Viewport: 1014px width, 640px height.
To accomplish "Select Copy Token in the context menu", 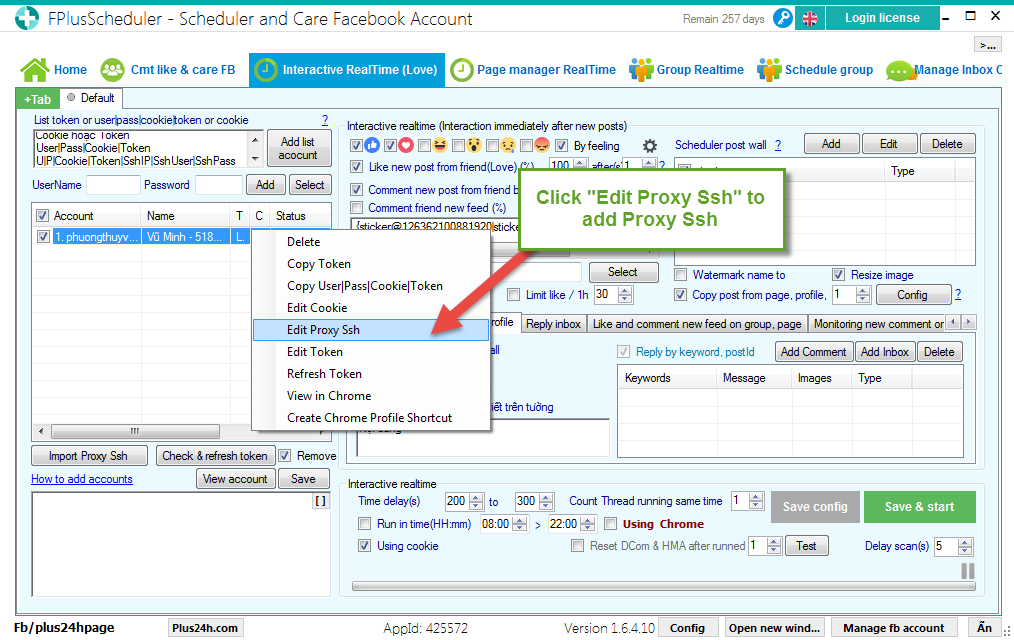I will coord(371,264).
